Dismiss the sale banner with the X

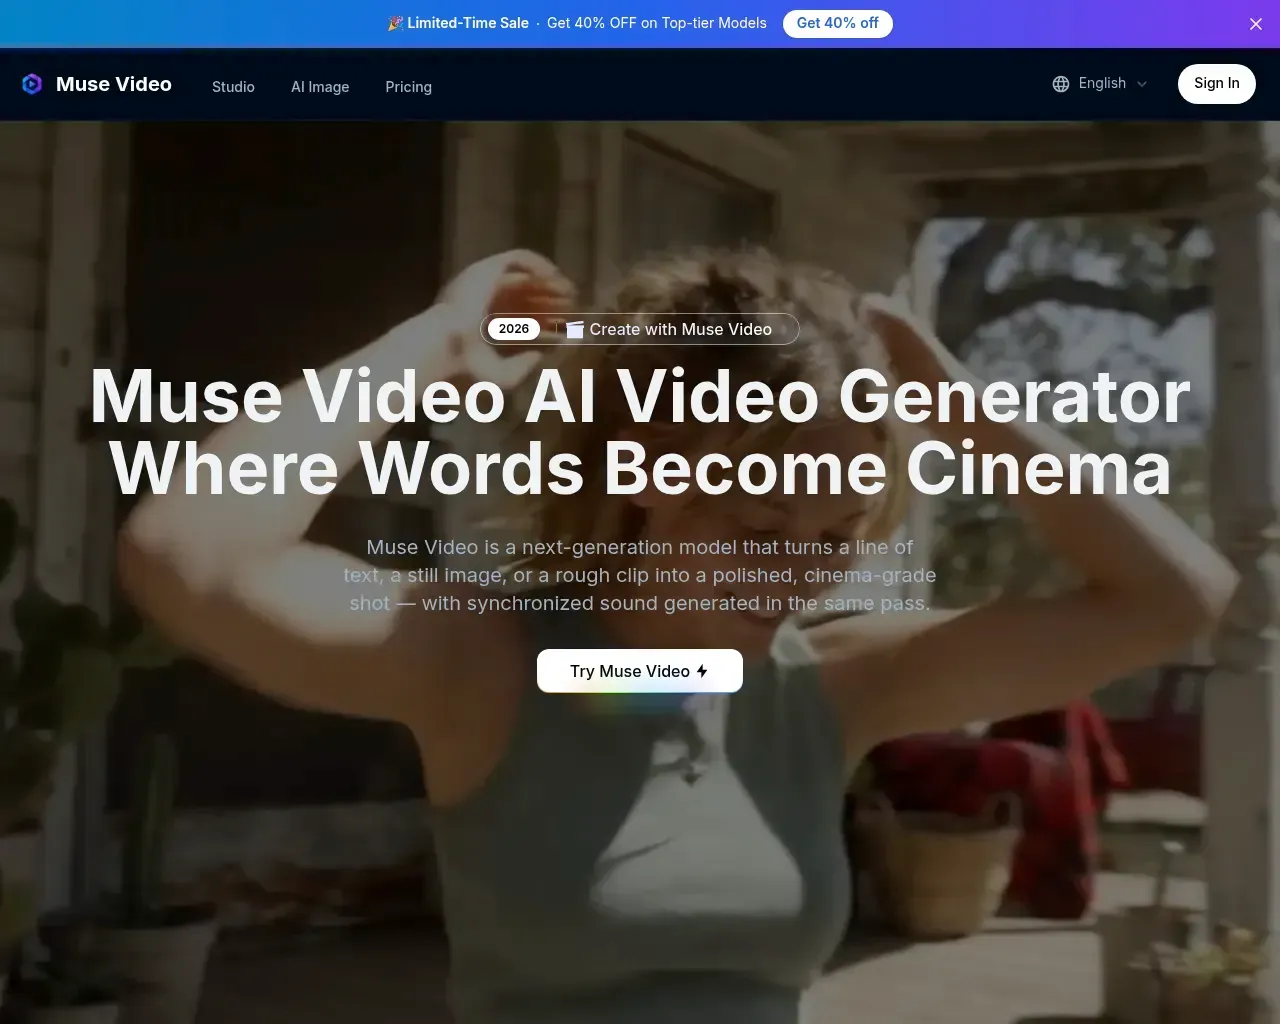(x=1256, y=24)
